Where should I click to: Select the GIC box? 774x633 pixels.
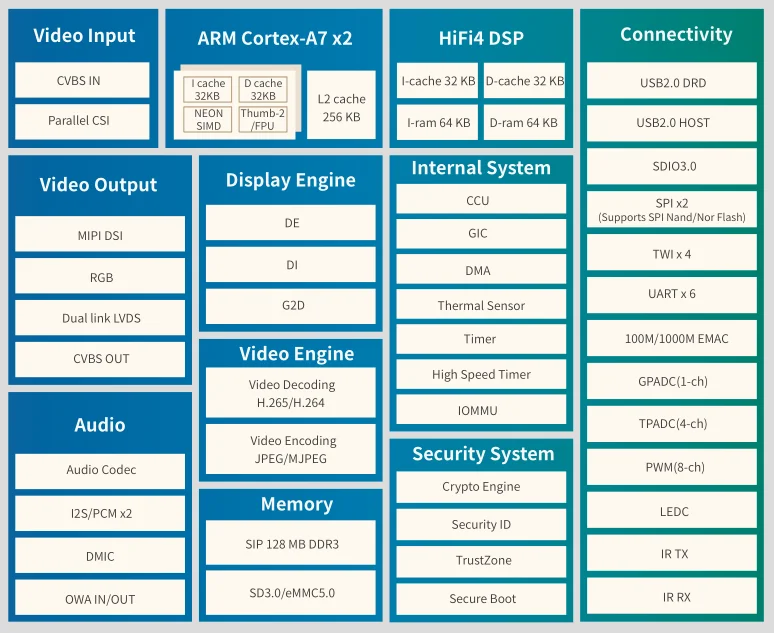(x=481, y=234)
